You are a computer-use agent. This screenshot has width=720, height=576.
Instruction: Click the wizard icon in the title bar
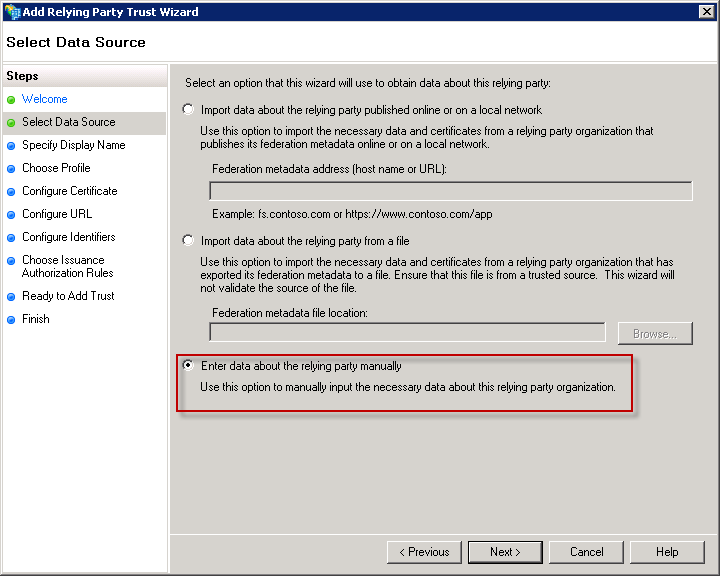coord(12,11)
